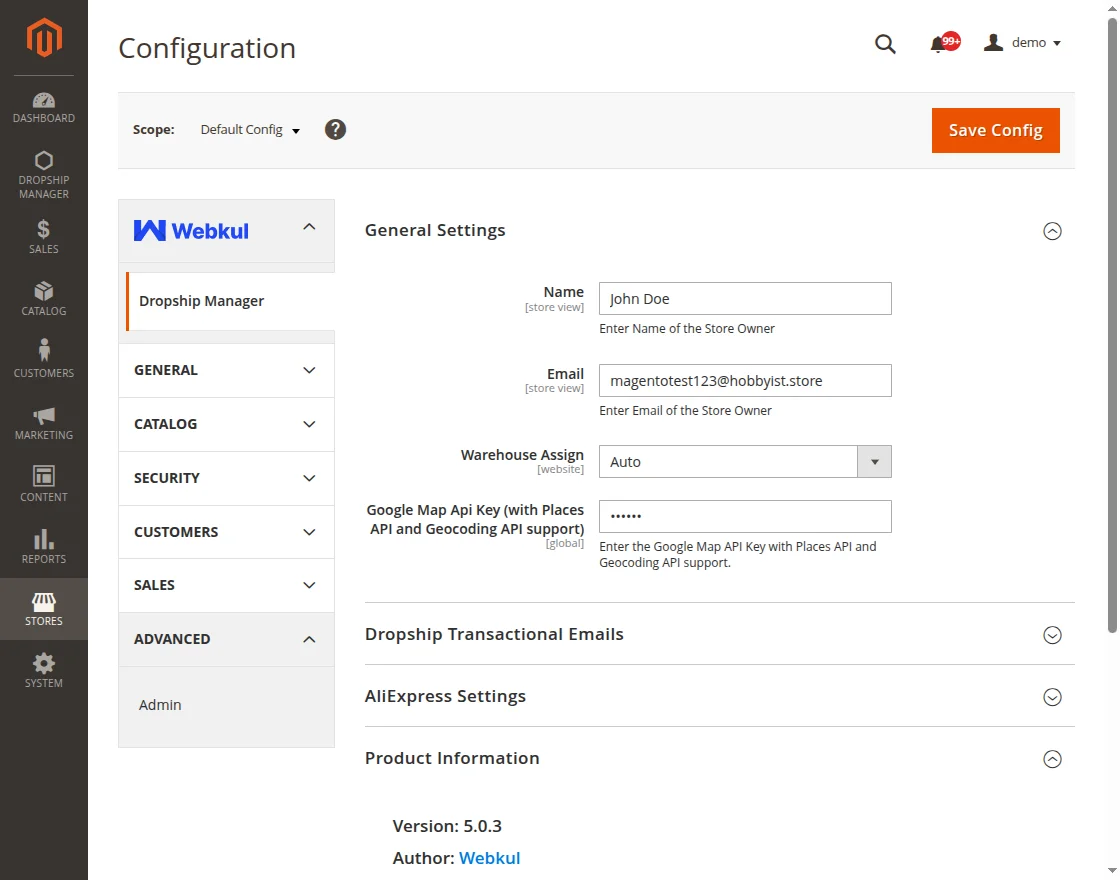Open the Webkul author link
Image resolution: width=1120 pixels, height=880 pixels.
click(489, 858)
